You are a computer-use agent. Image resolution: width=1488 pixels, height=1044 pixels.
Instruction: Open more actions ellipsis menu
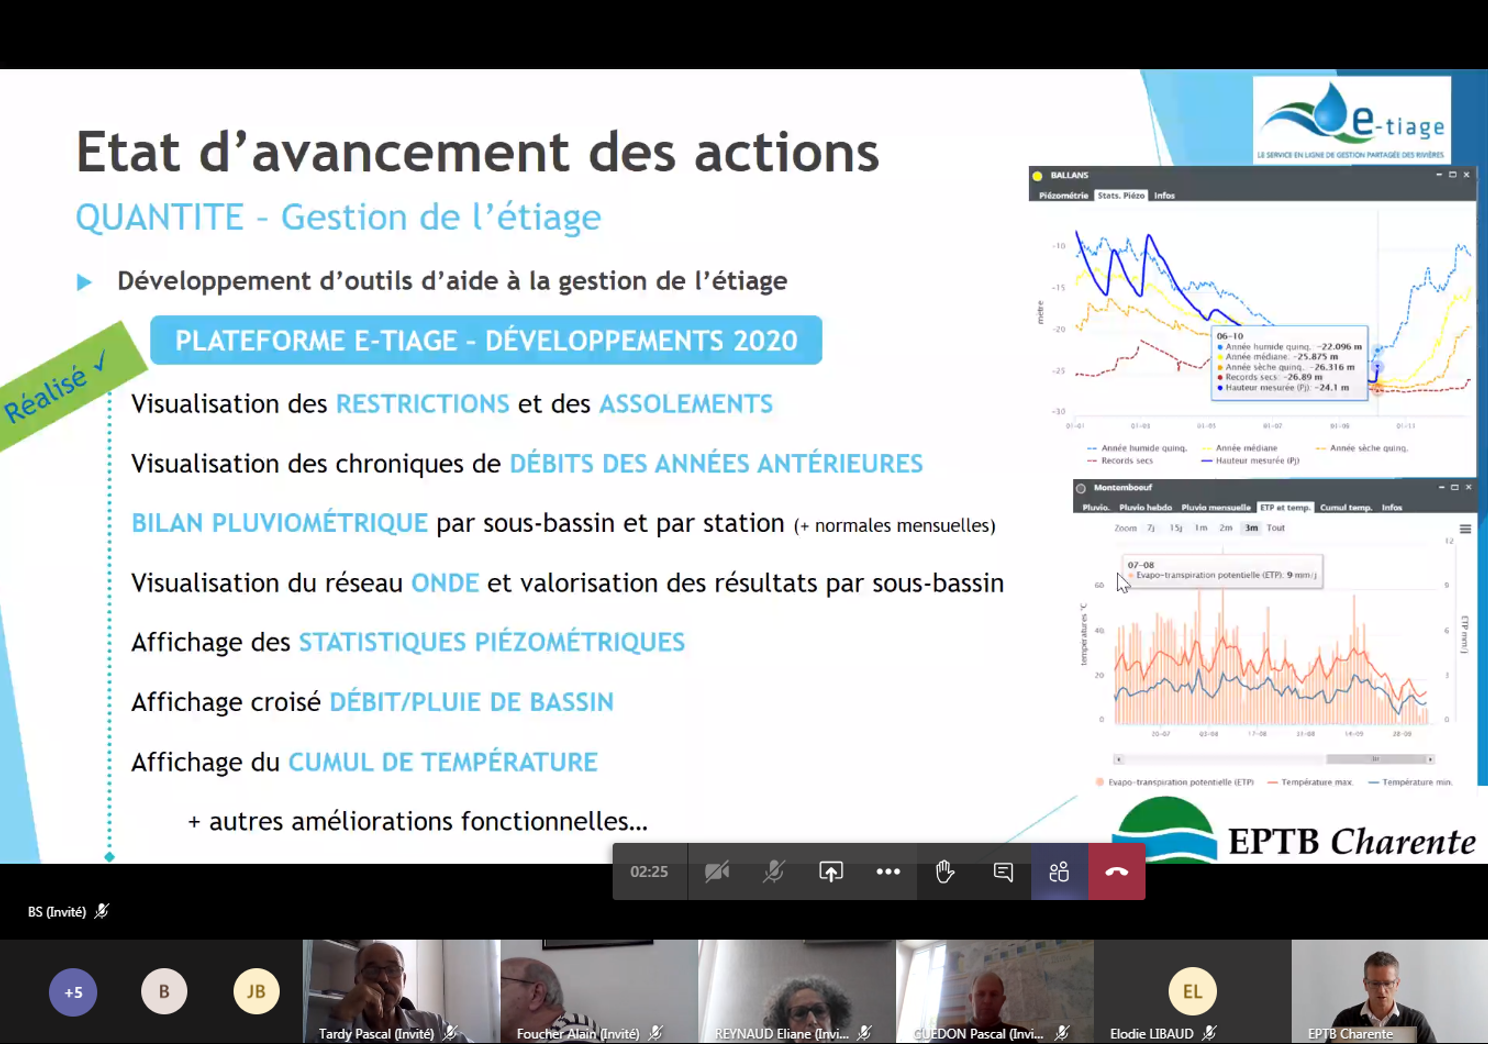point(888,872)
